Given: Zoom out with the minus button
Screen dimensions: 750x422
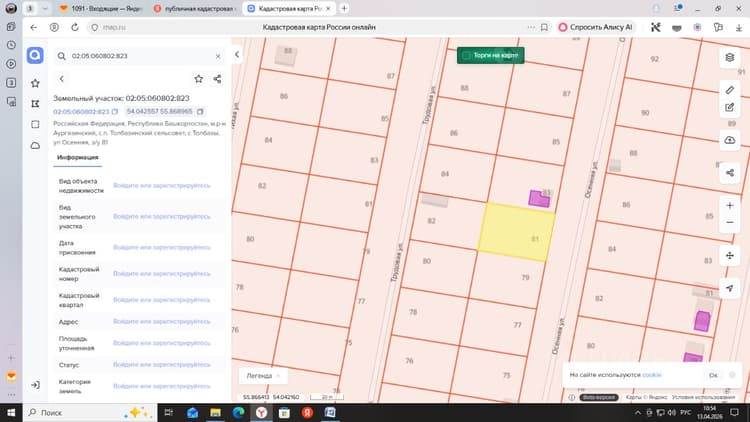Looking at the screenshot, I should [x=729, y=222].
